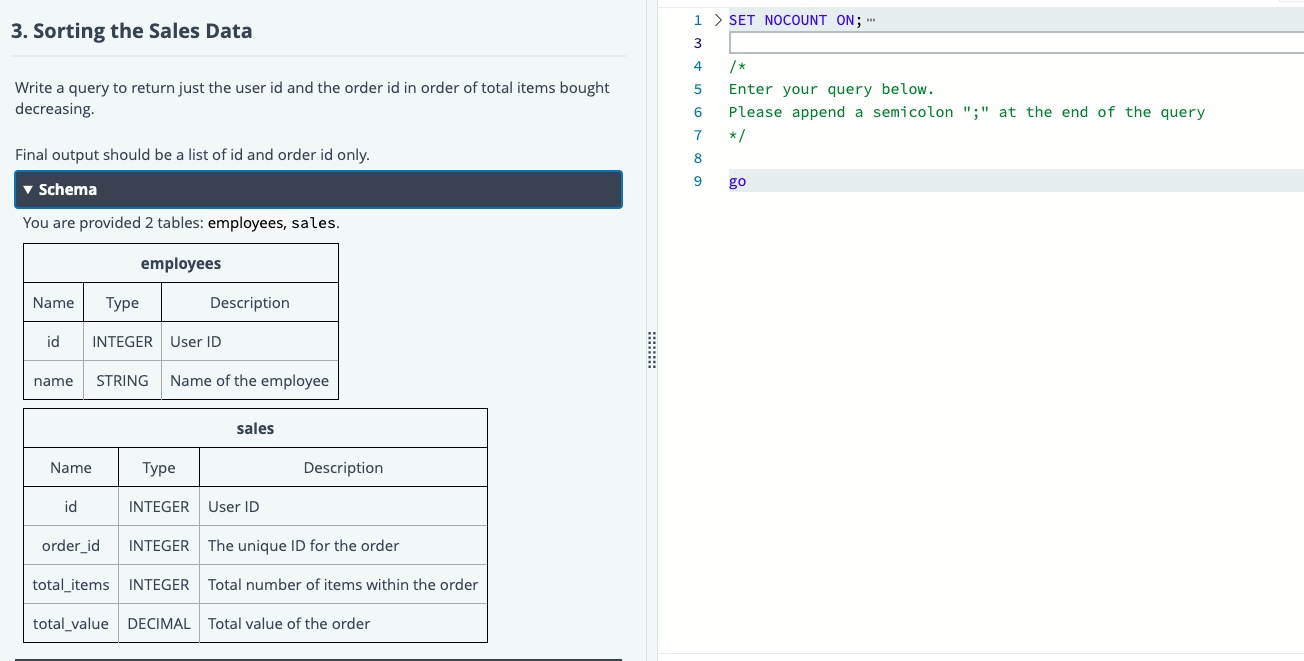Click the DECIMAL type cell
This screenshot has width=1304, height=661.
[158, 623]
